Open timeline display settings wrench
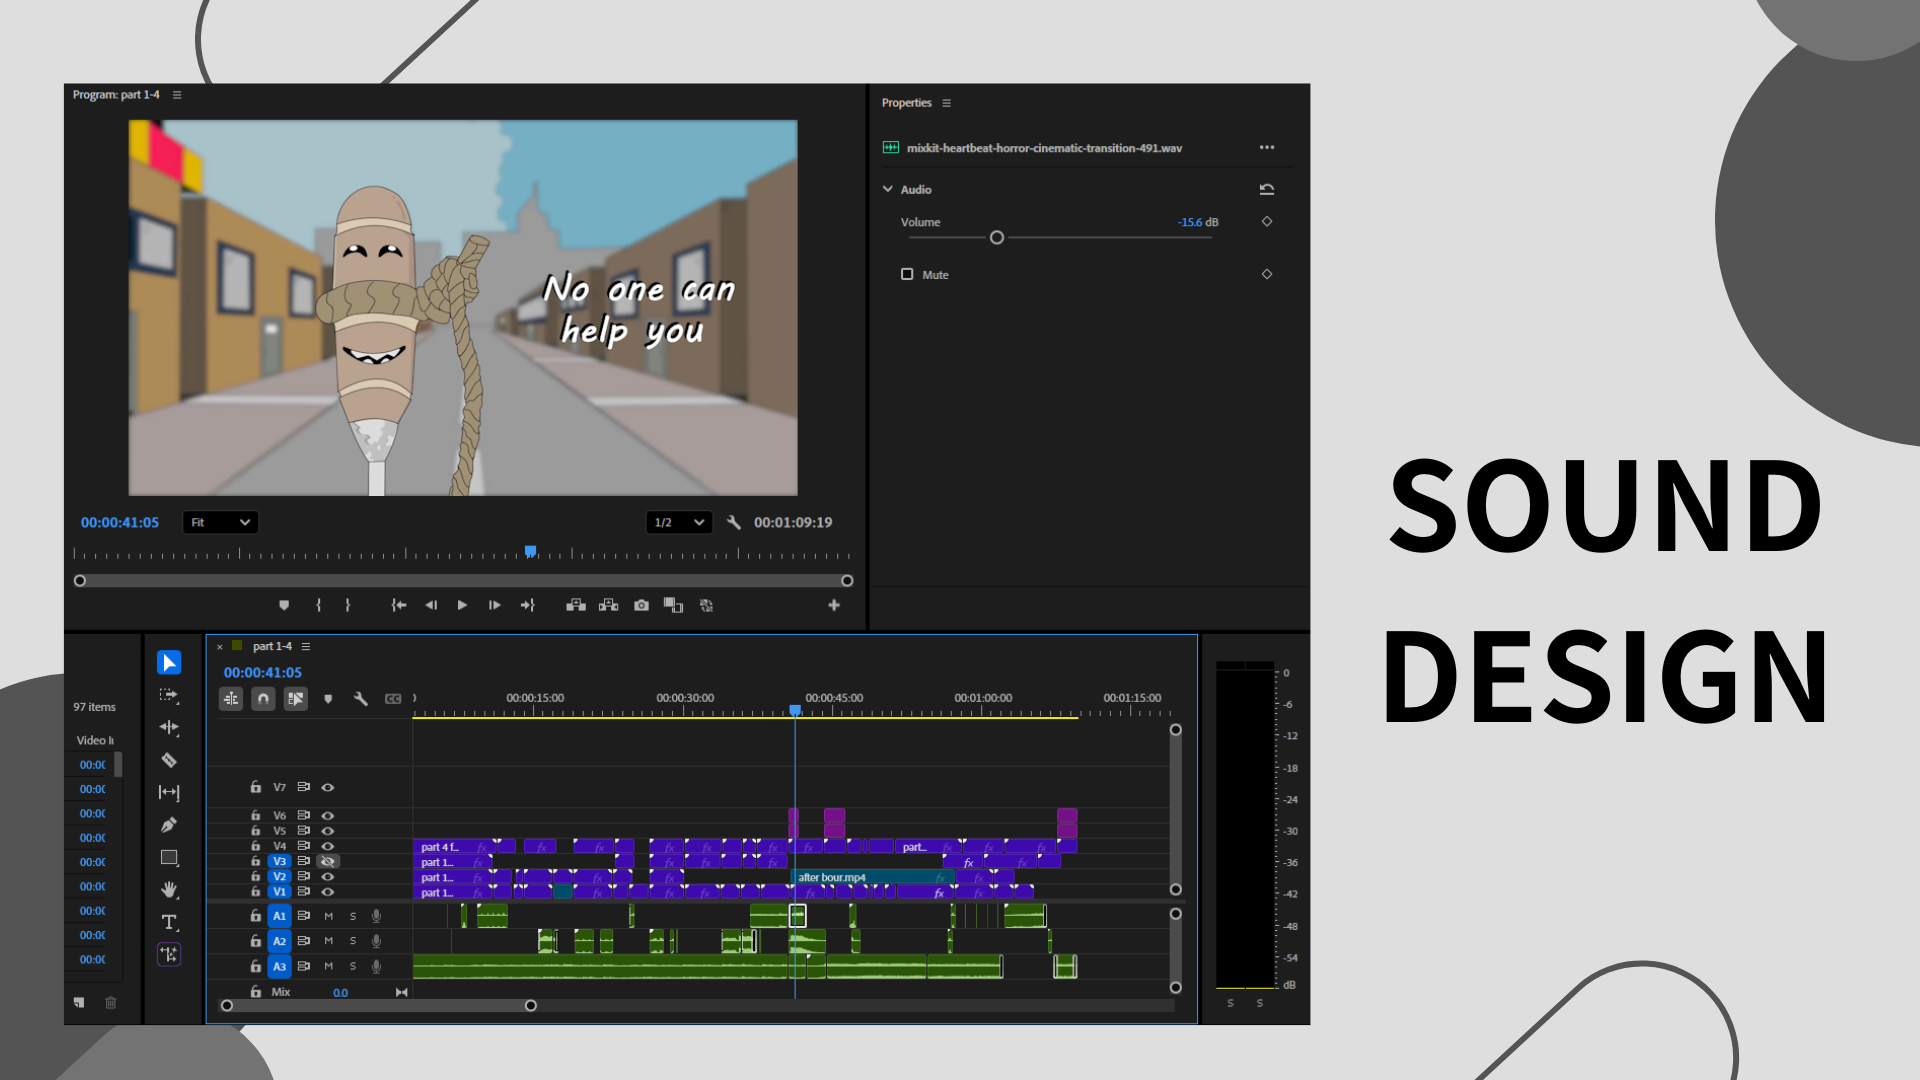The image size is (1920, 1080). point(361,699)
